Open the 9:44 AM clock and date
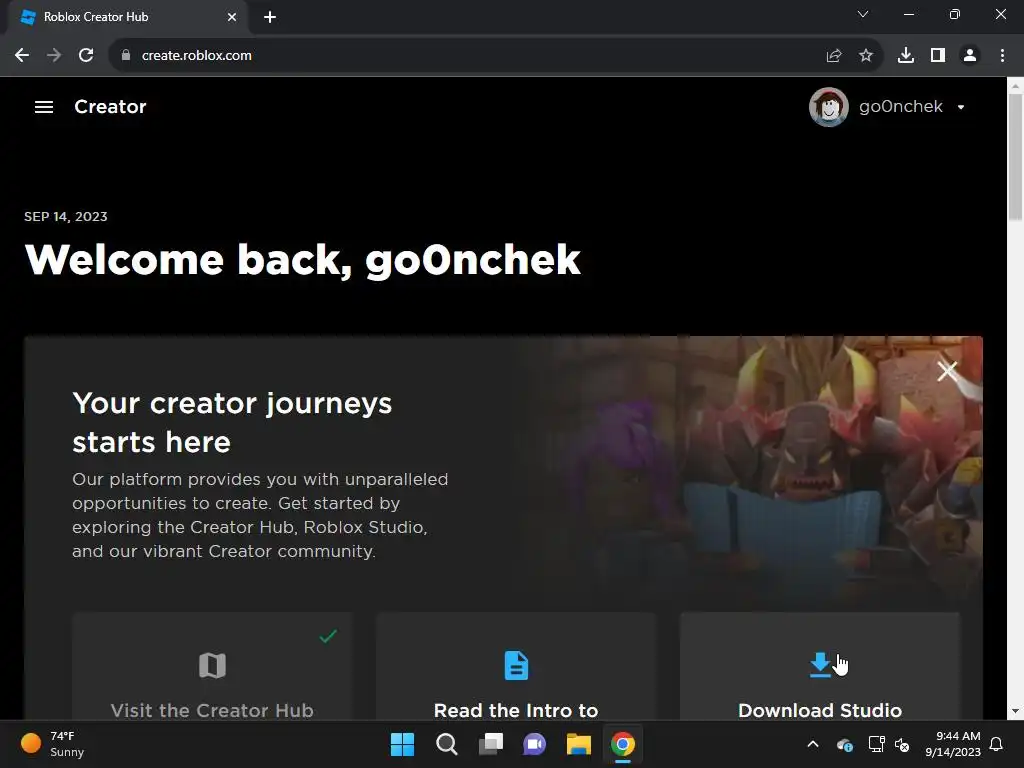Screen dimensions: 1024x768 coord(953,744)
